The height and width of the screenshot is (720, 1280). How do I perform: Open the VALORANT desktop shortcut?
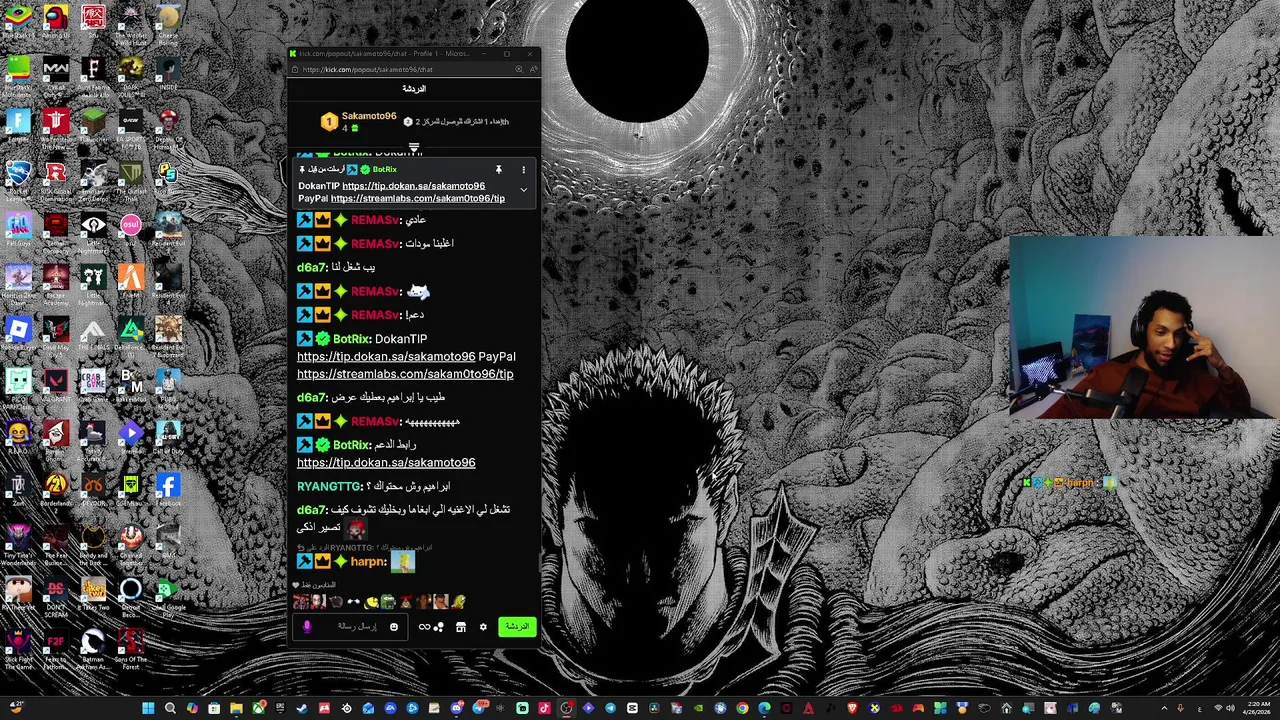pyautogui.click(x=56, y=382)
